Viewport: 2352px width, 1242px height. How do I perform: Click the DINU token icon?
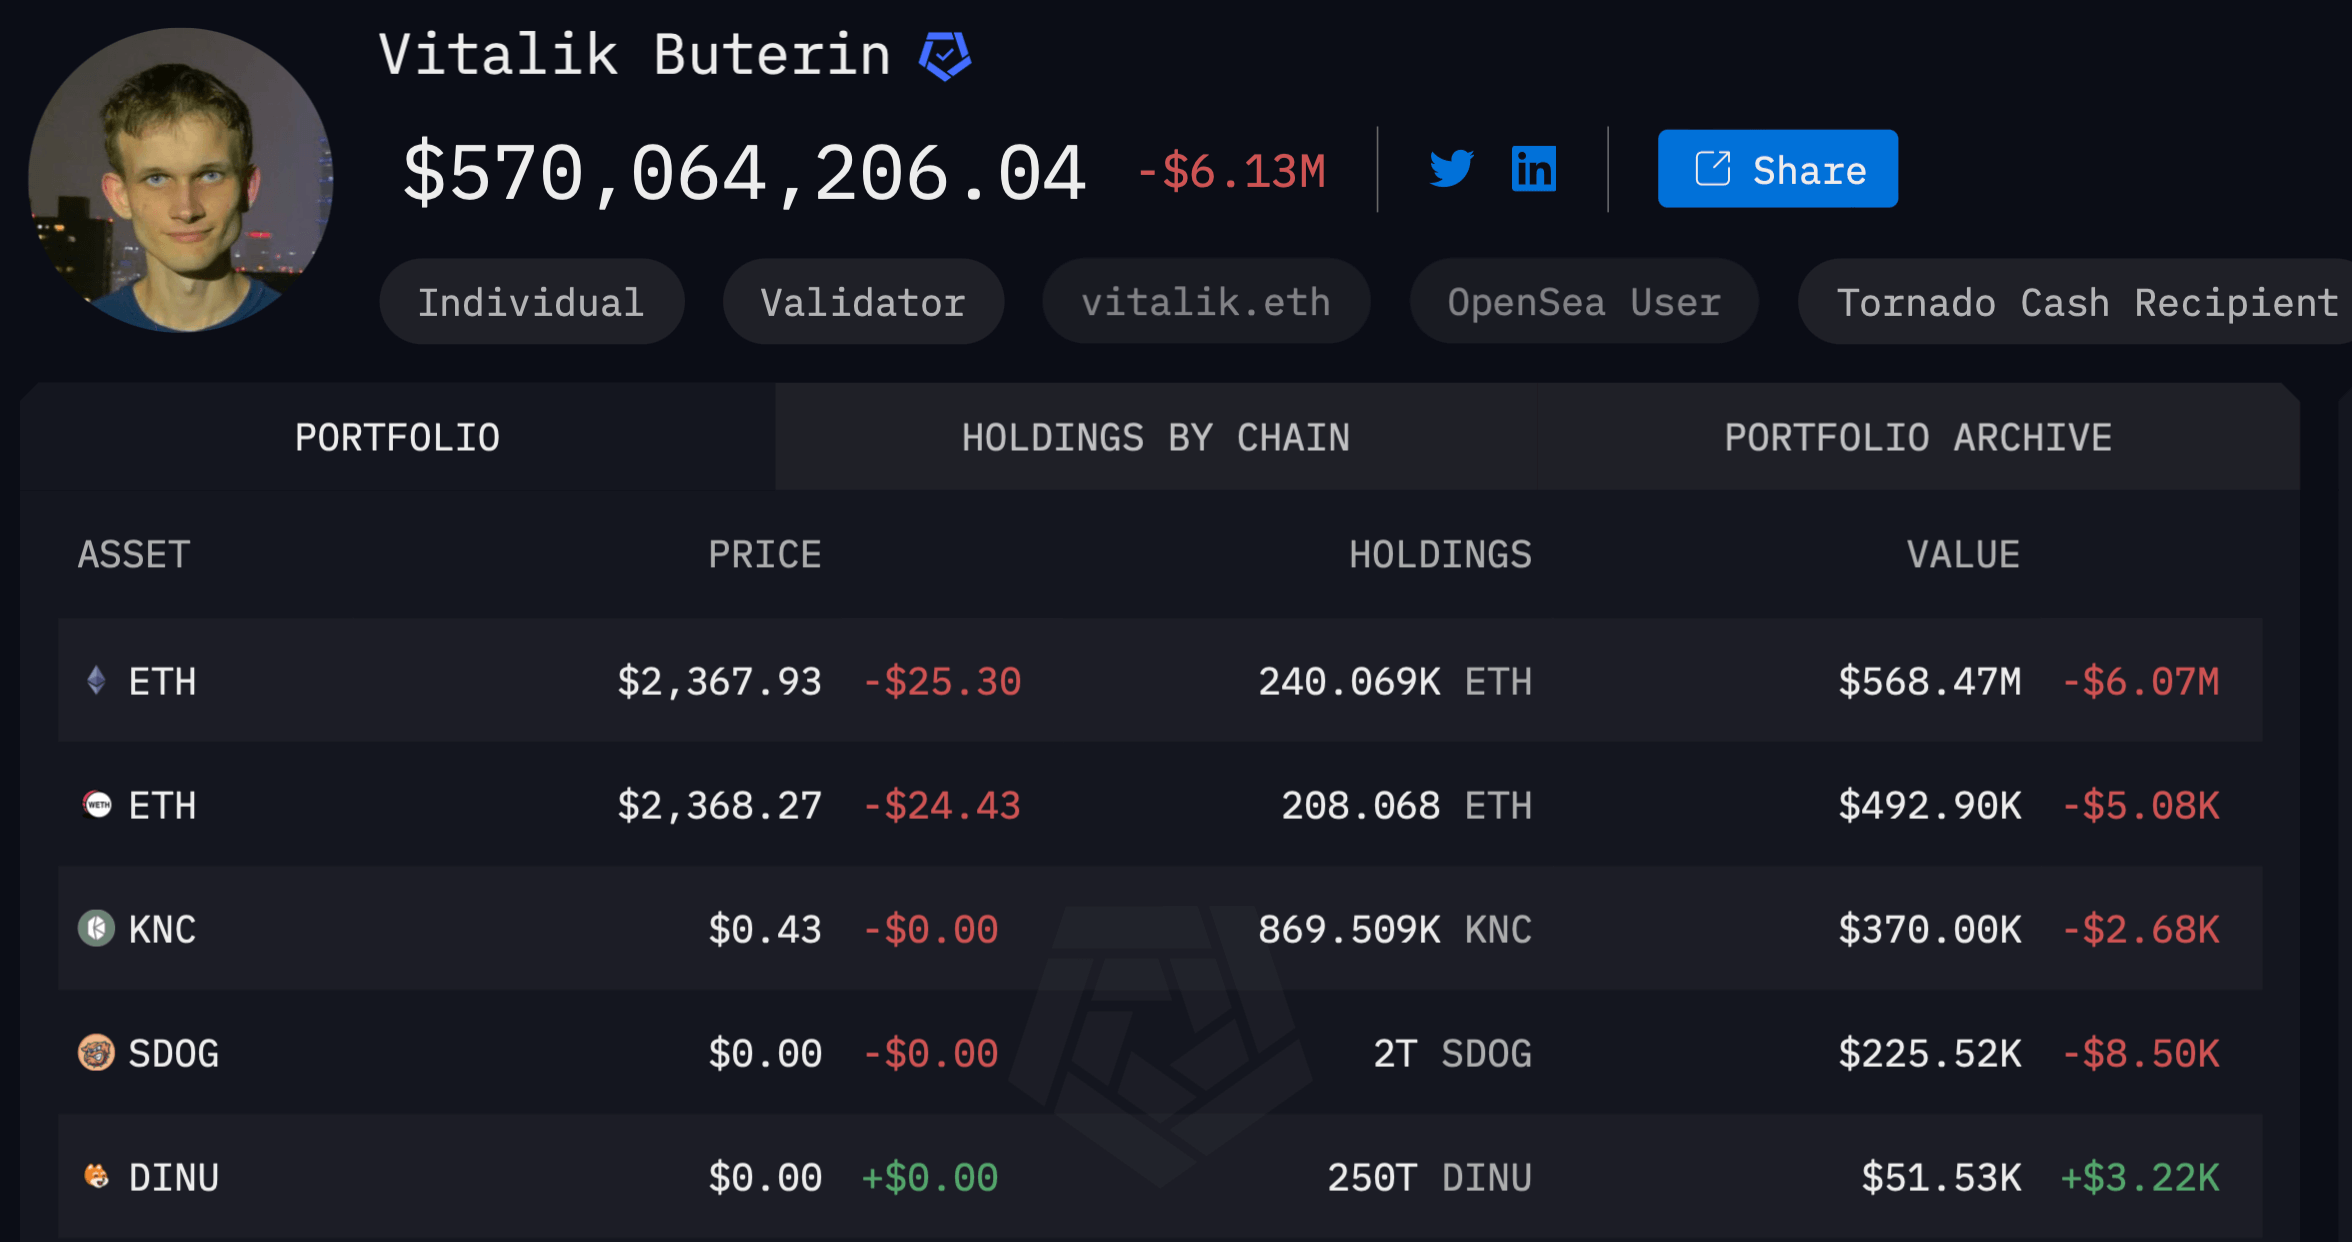[96, 1176]
